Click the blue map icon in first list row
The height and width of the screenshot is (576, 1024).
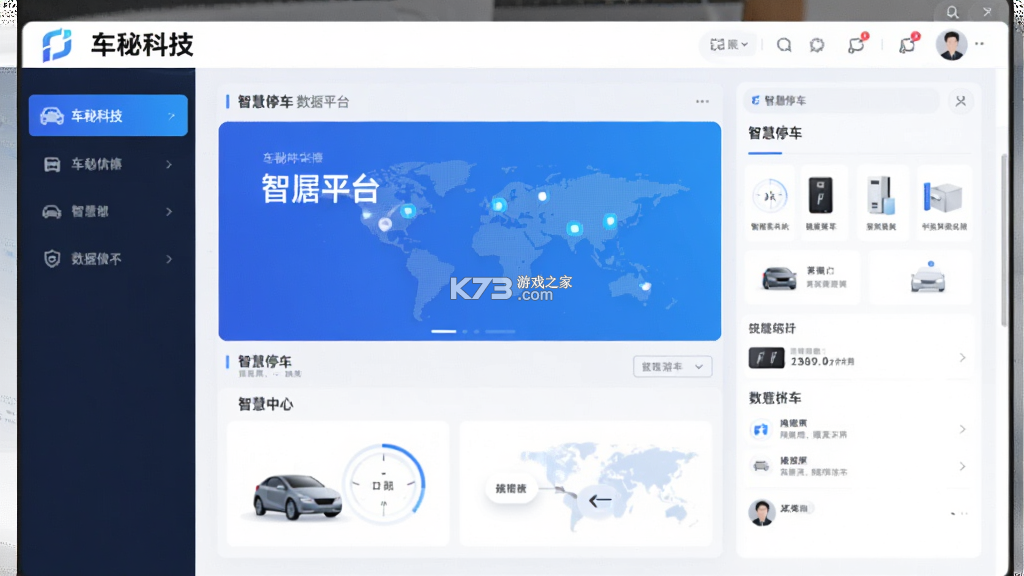click(x=761, y=429)
